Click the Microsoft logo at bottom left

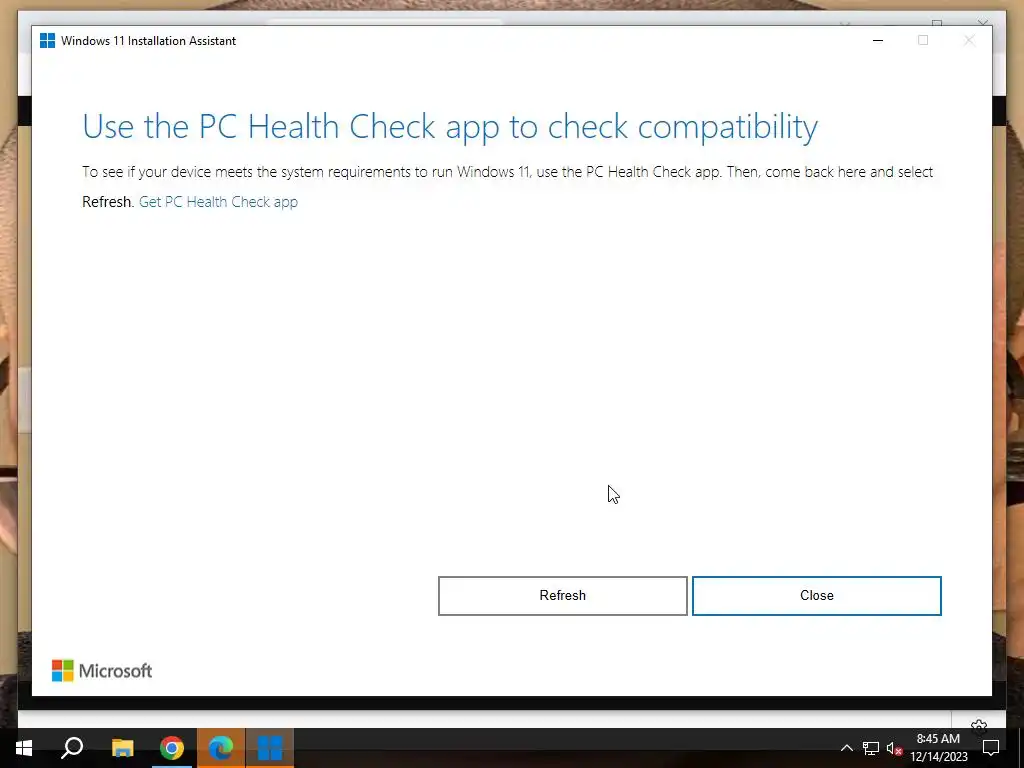pyautogui.click(x=102, y=671)
